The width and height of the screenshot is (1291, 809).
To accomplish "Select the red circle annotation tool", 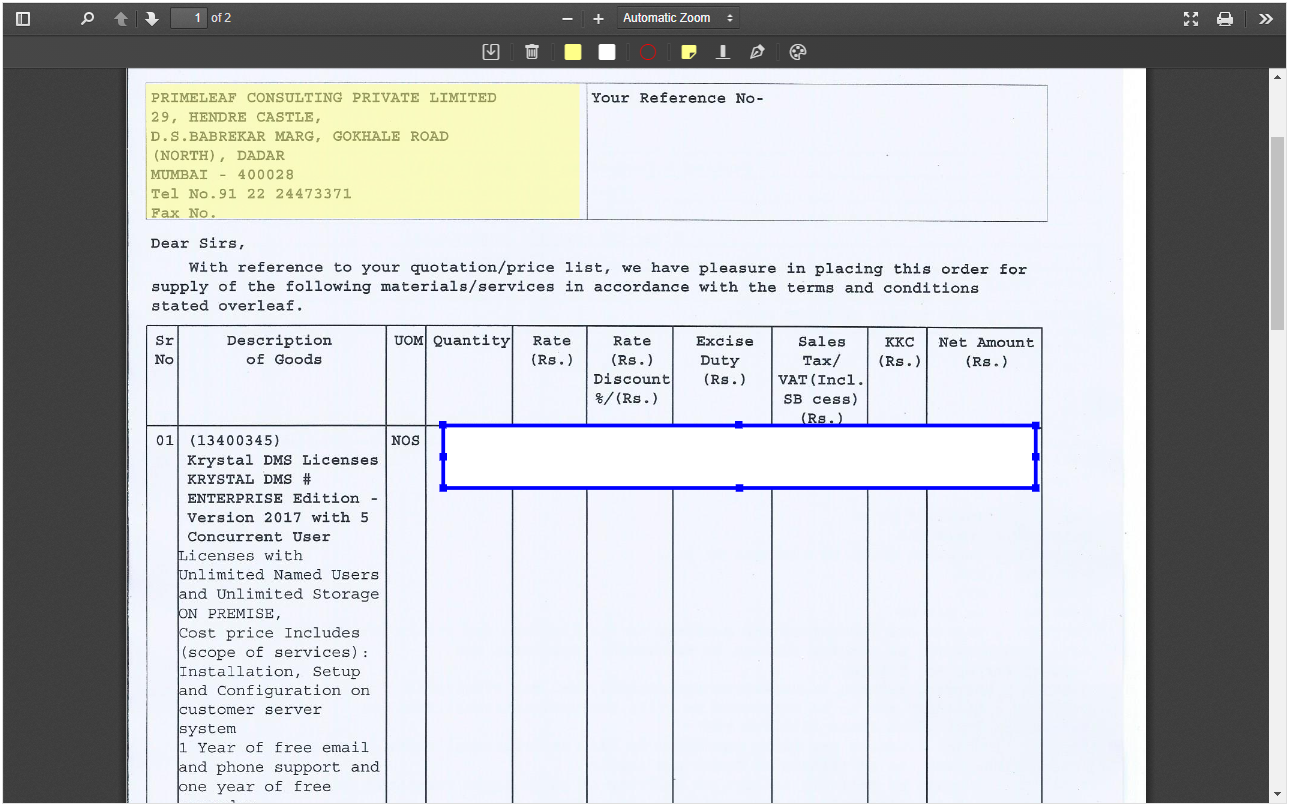I will (x=648, y=52).
